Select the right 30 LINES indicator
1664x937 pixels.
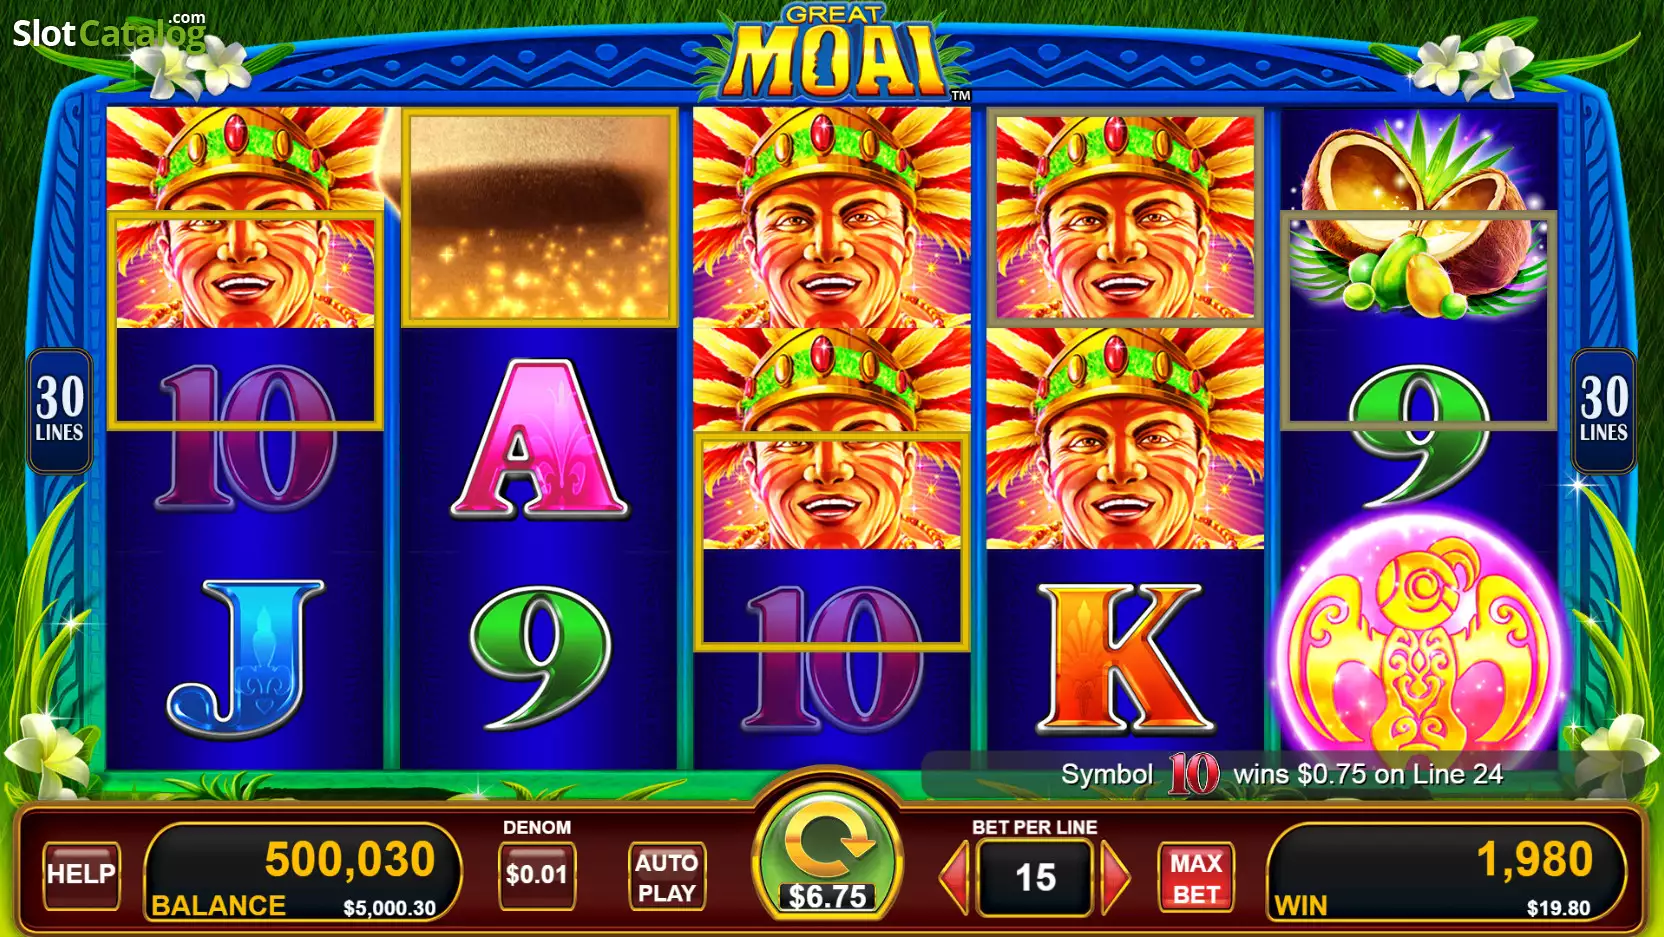tap(1604, 411)
